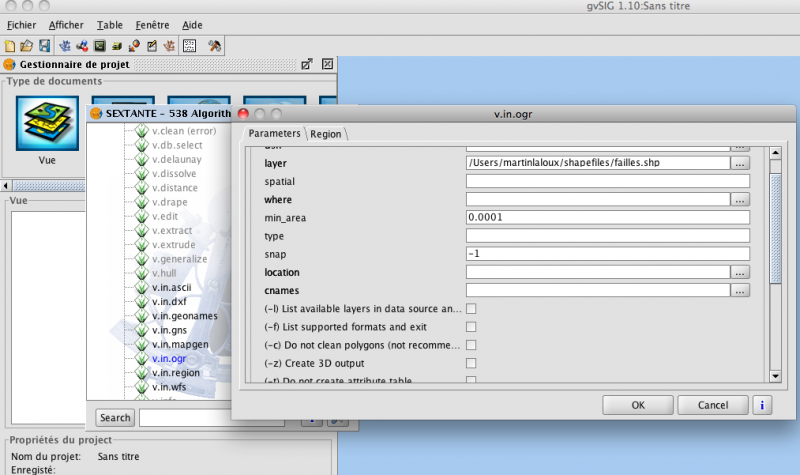Click the min_area input field
This screenshot has width=800, height=475.
tap(607, 217)
